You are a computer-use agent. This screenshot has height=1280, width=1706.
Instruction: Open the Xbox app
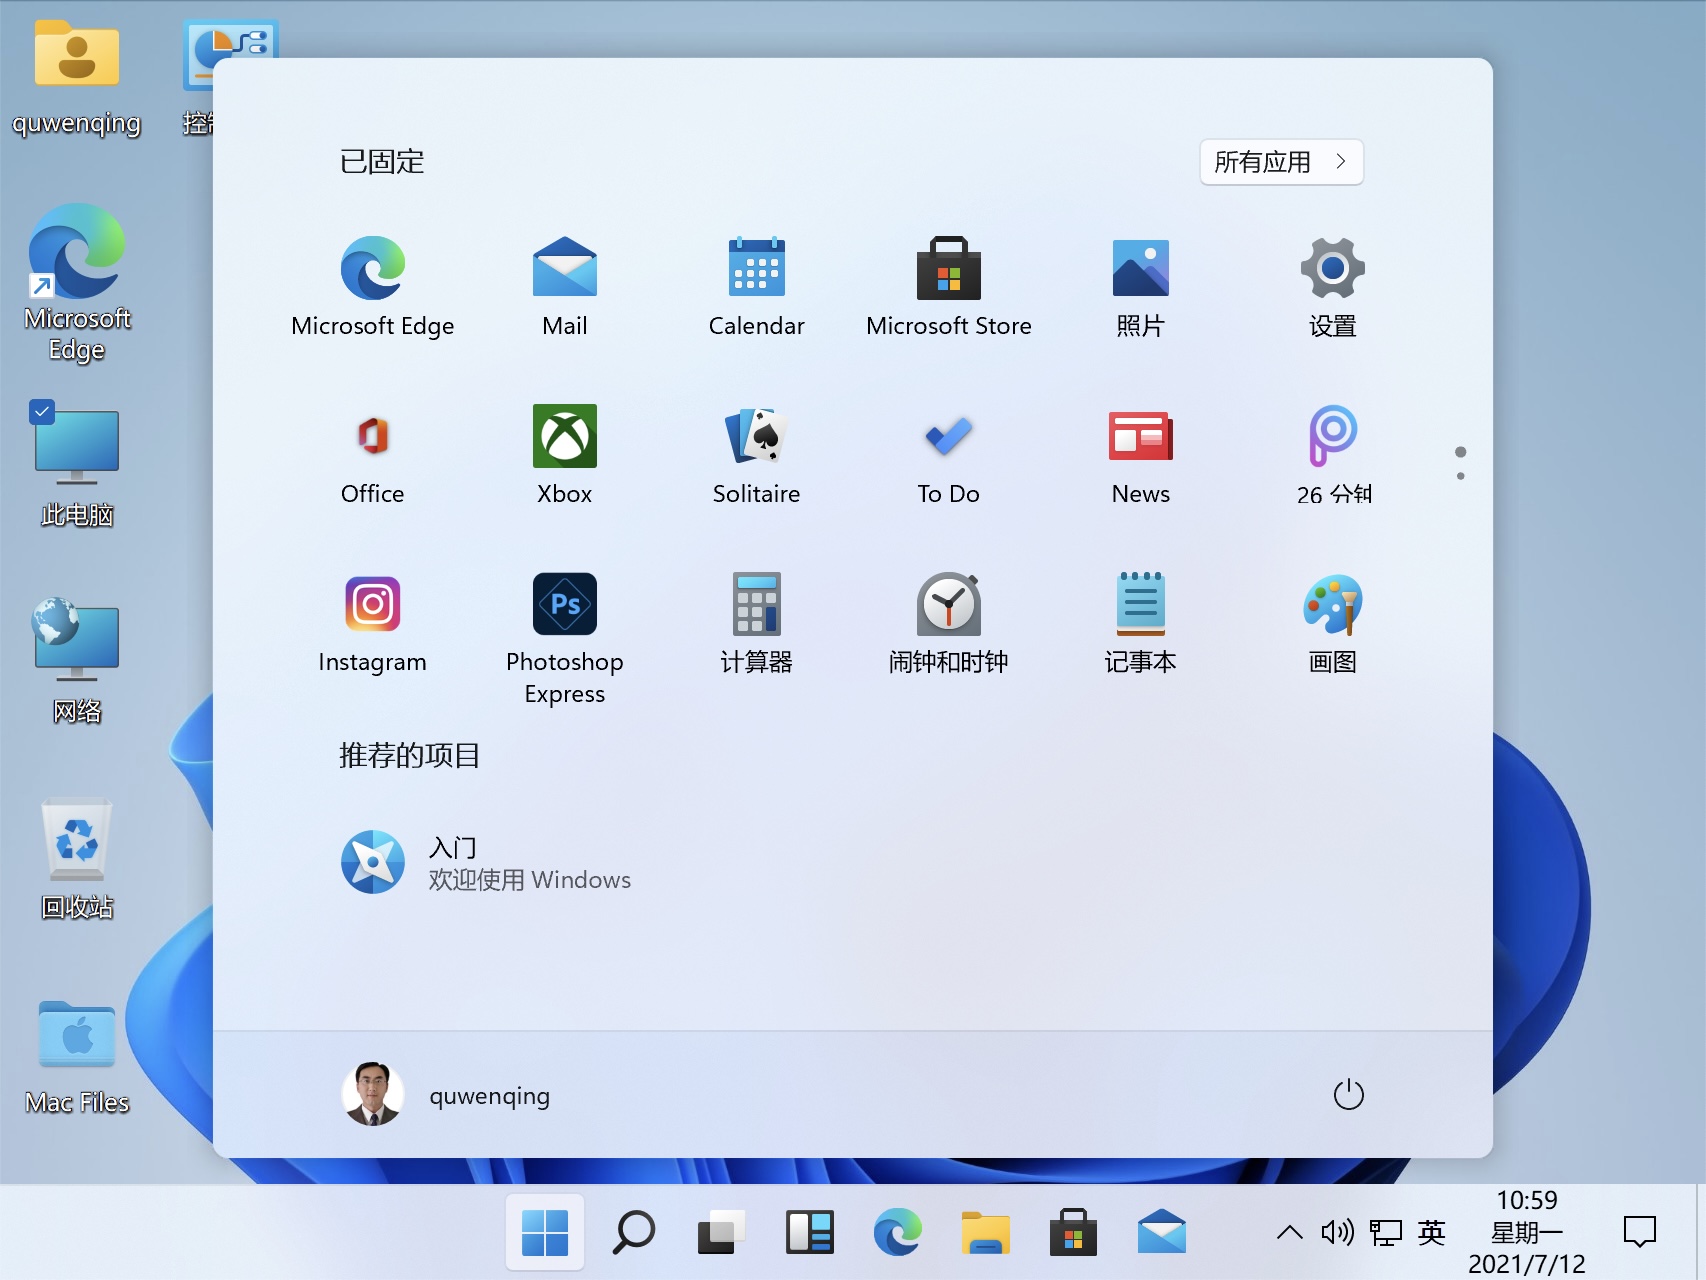coord(564,455)
